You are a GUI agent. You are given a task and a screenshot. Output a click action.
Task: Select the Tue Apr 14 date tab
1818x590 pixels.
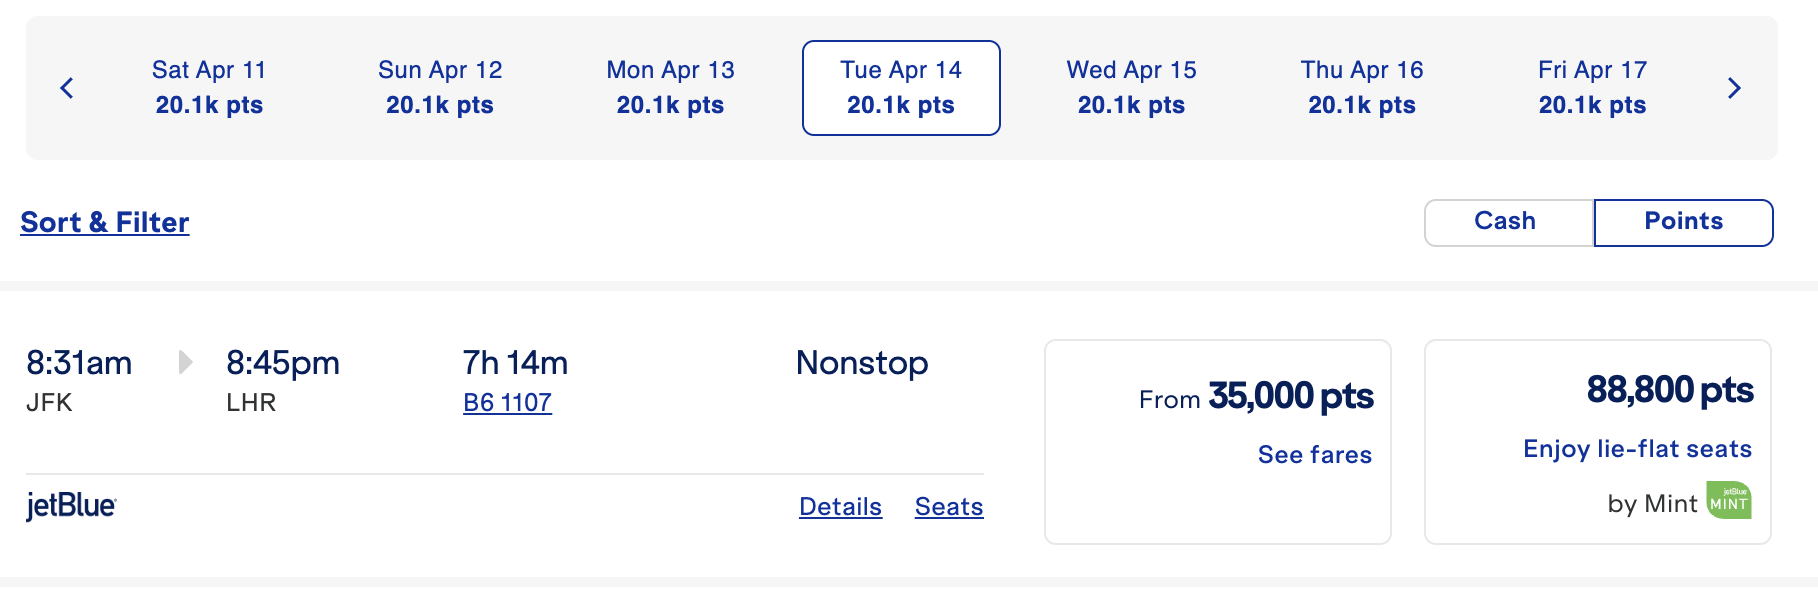point(901,87)
